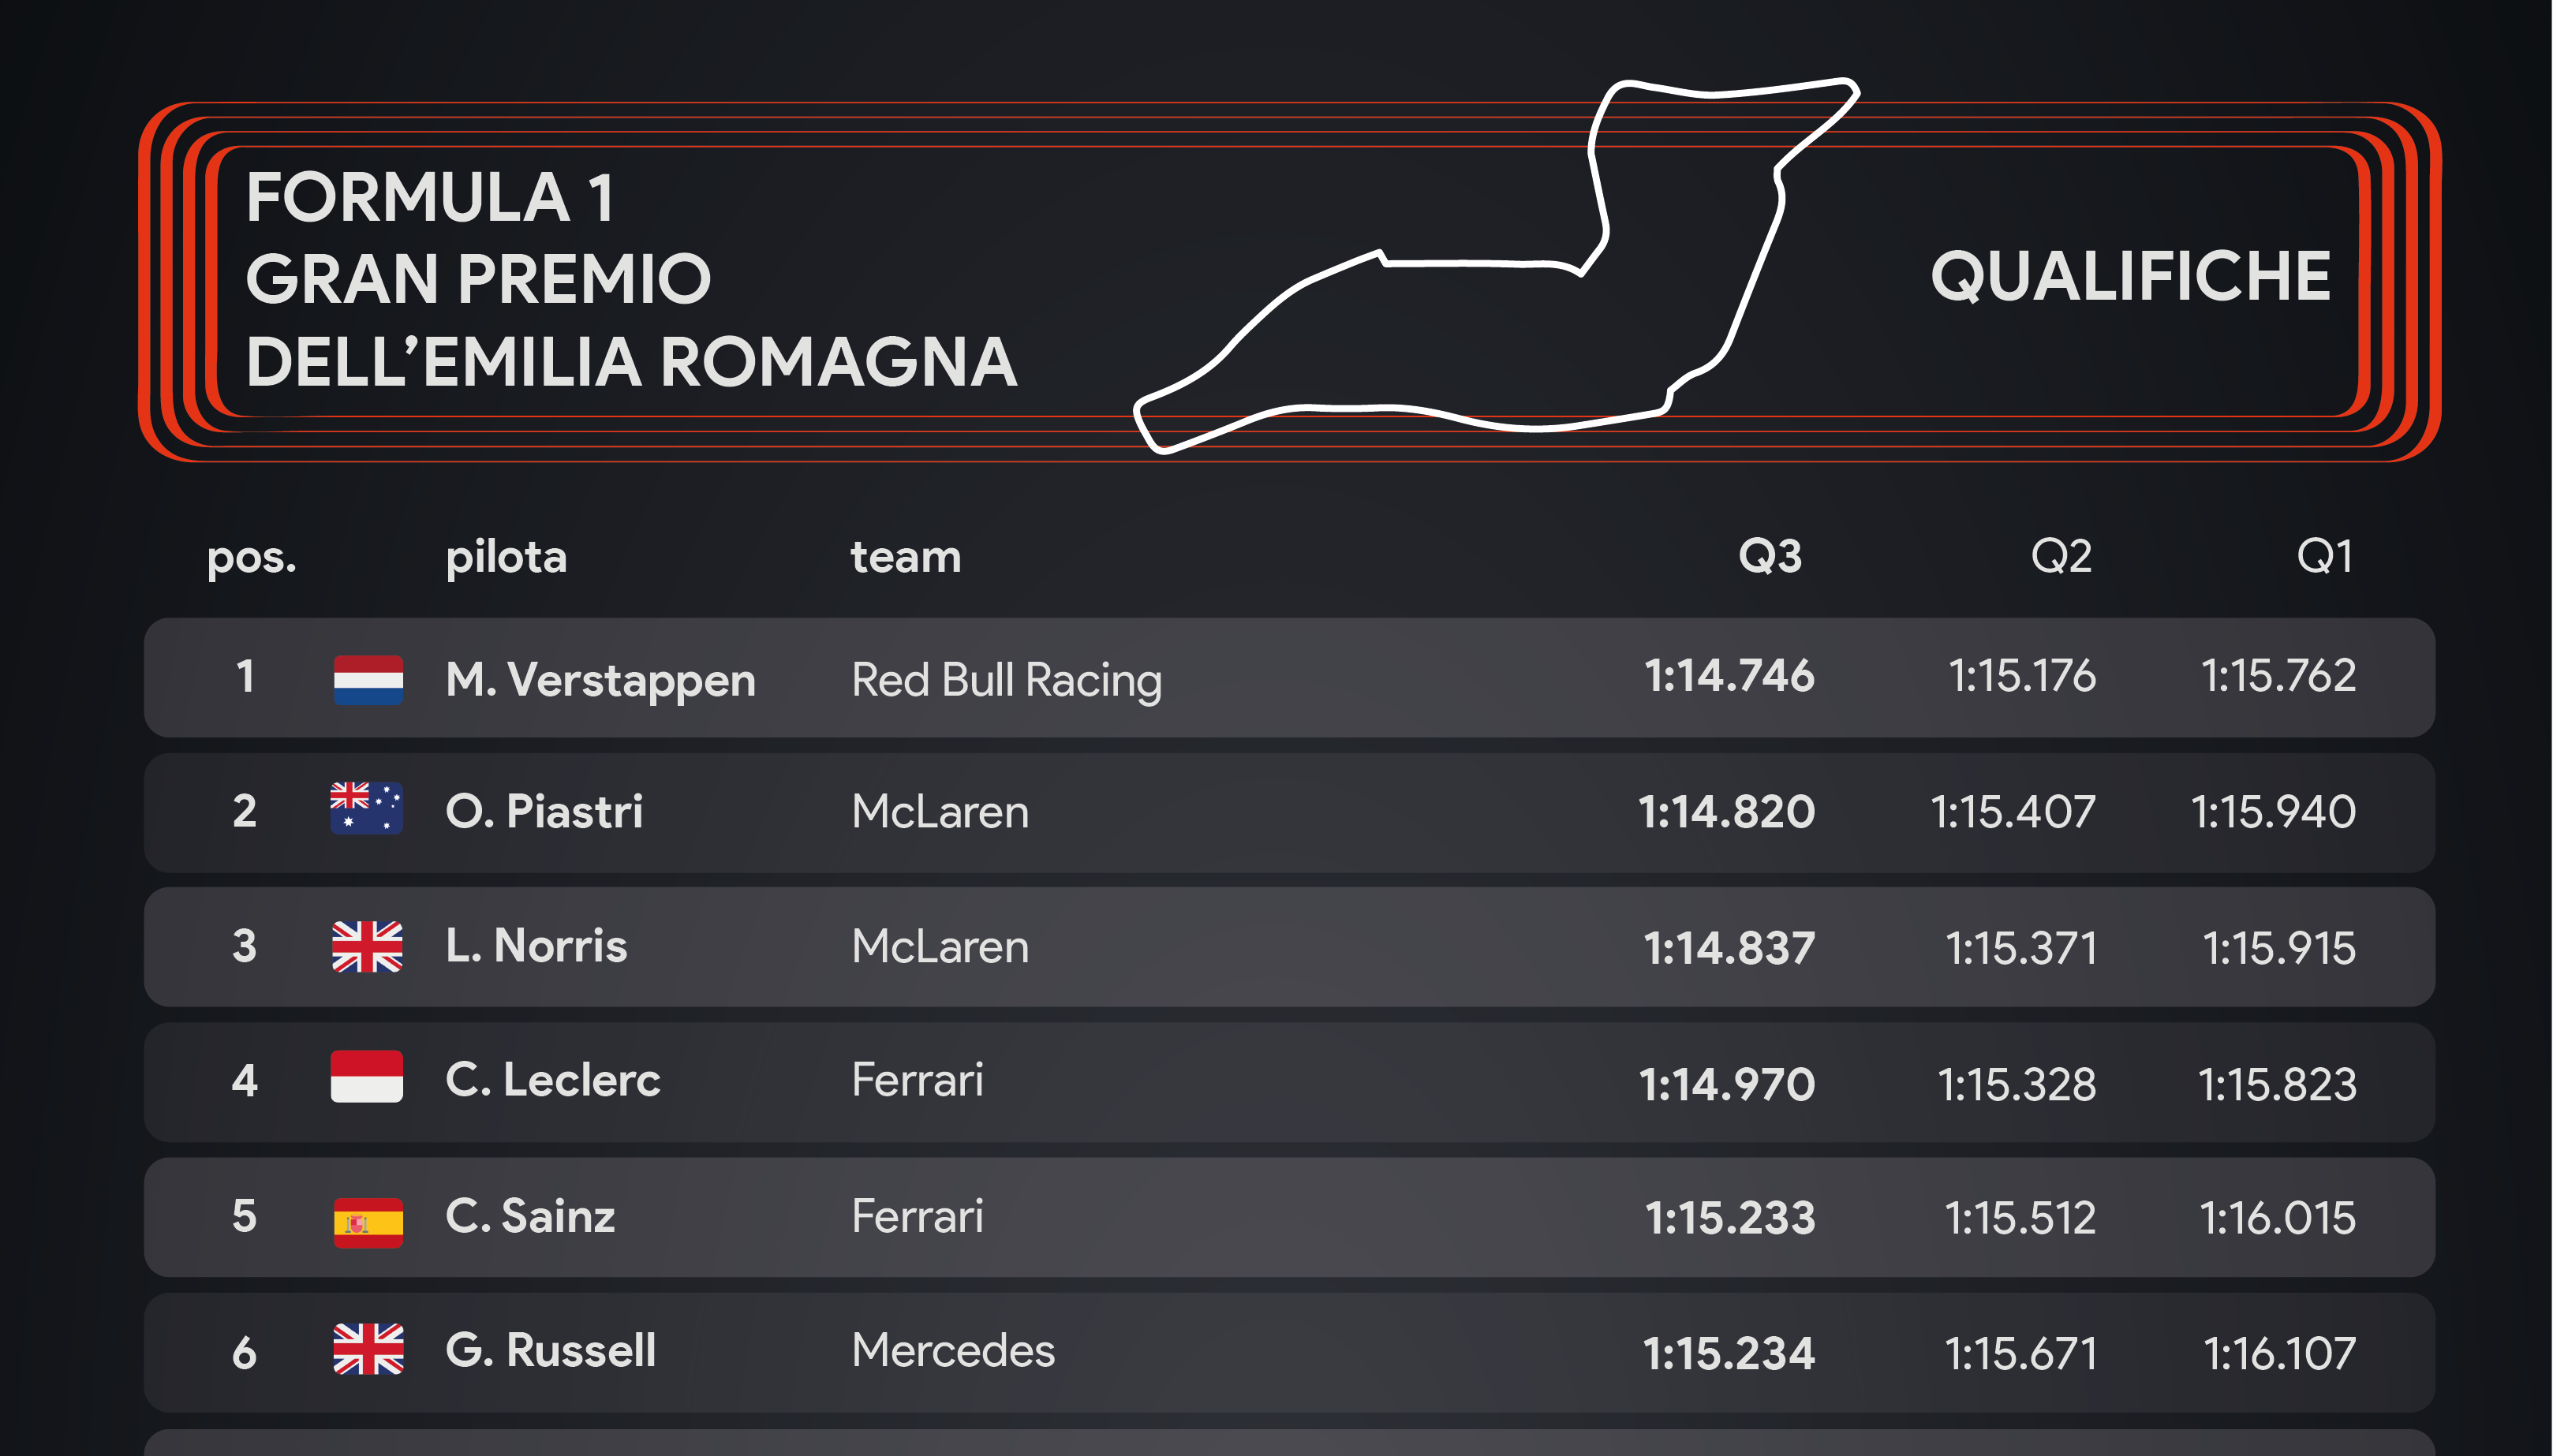Select the Q3 column header

(x=1769, y=556)
